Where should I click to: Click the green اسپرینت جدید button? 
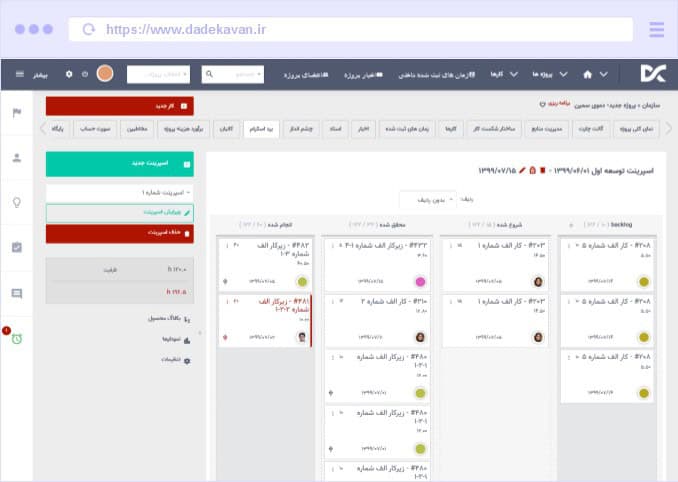click(120, 164)
